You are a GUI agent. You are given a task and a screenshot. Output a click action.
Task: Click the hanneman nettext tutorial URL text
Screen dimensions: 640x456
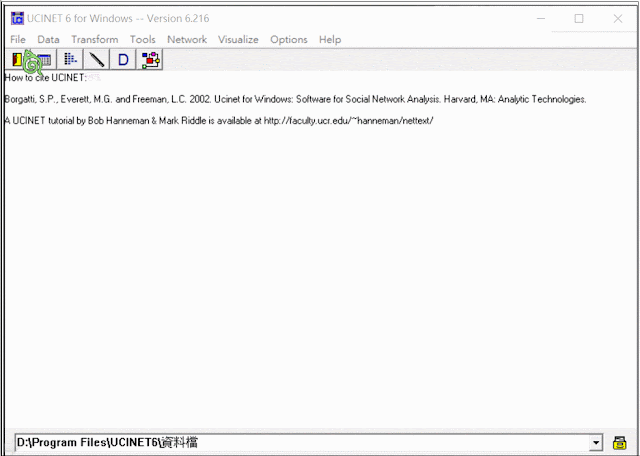349,121
